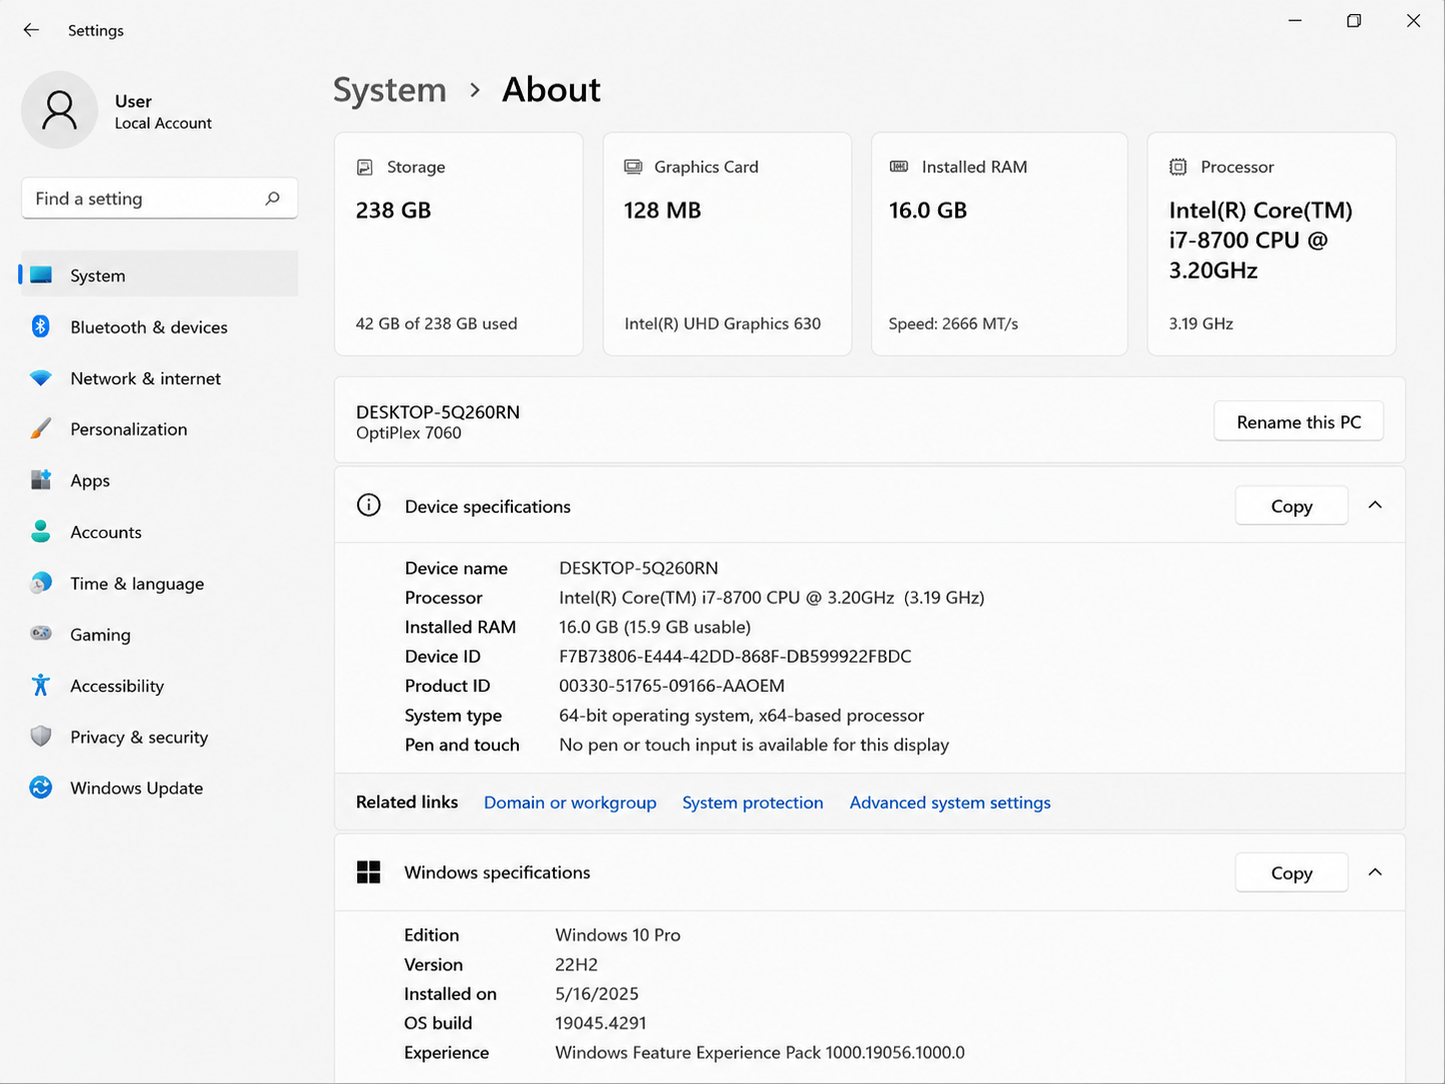Image resolution: width=1445 pixels, height=1084 pixels.
Task: Click the Windows Update sync icon
Action: (x=41, y=788)
